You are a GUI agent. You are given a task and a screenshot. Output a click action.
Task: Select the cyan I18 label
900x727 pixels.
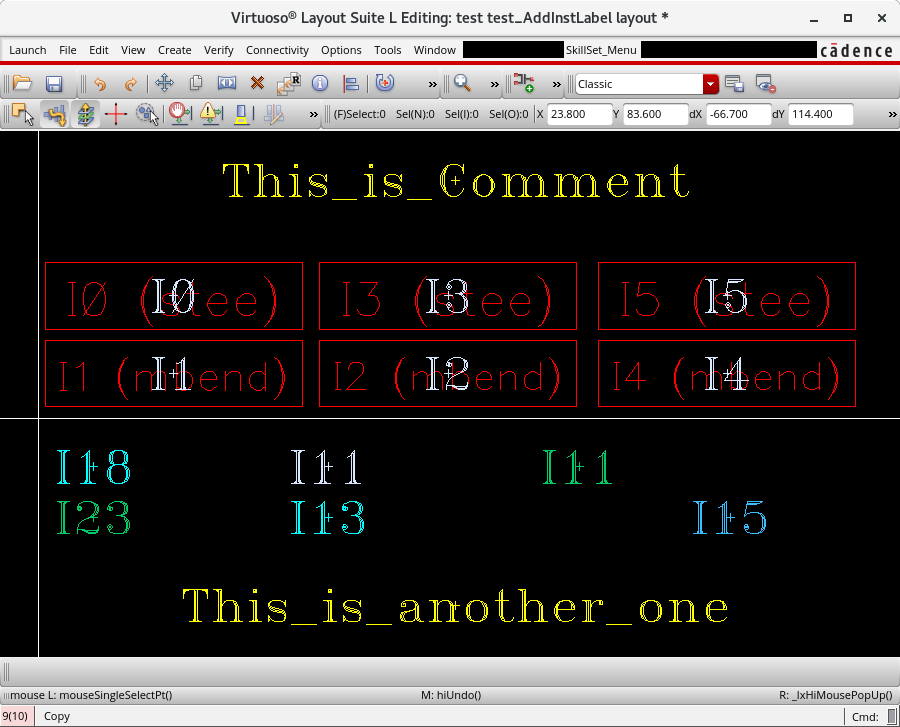[94, 466]
